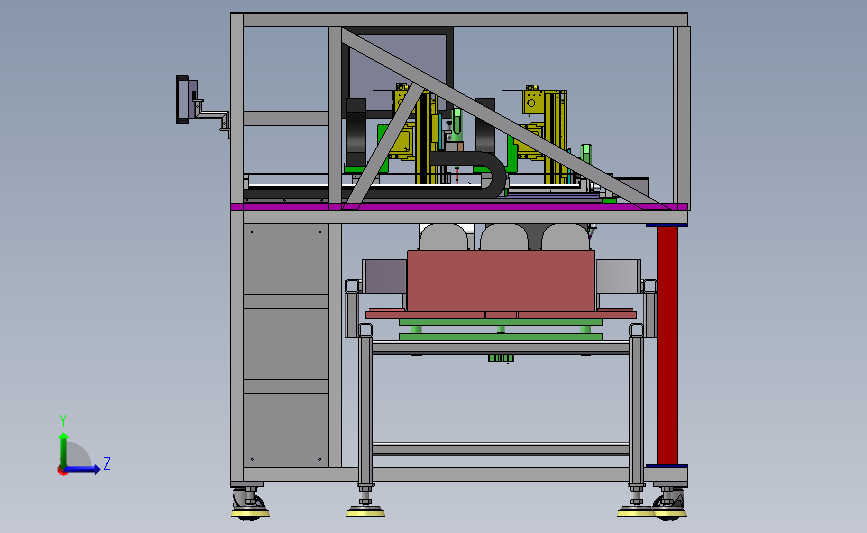Select the large dark red box
Screen dimensions: 867x533
[501, 280]
